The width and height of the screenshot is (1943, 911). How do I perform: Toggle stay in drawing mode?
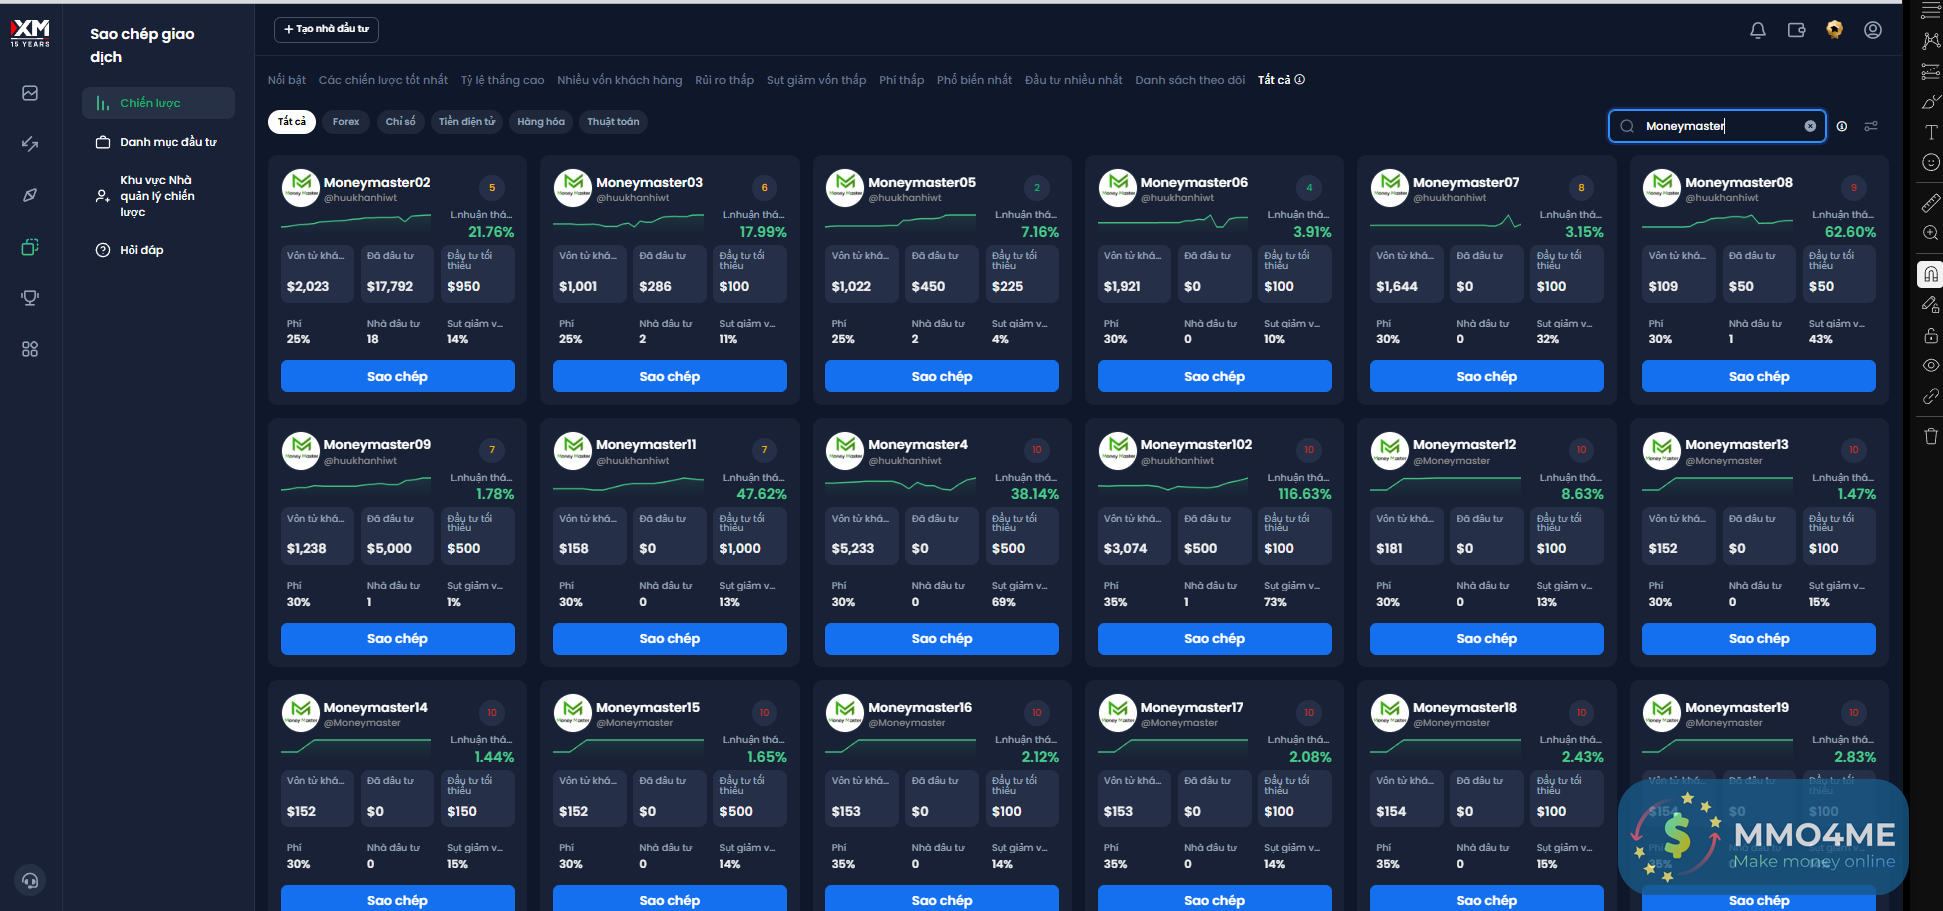(x=1931, y=305)
